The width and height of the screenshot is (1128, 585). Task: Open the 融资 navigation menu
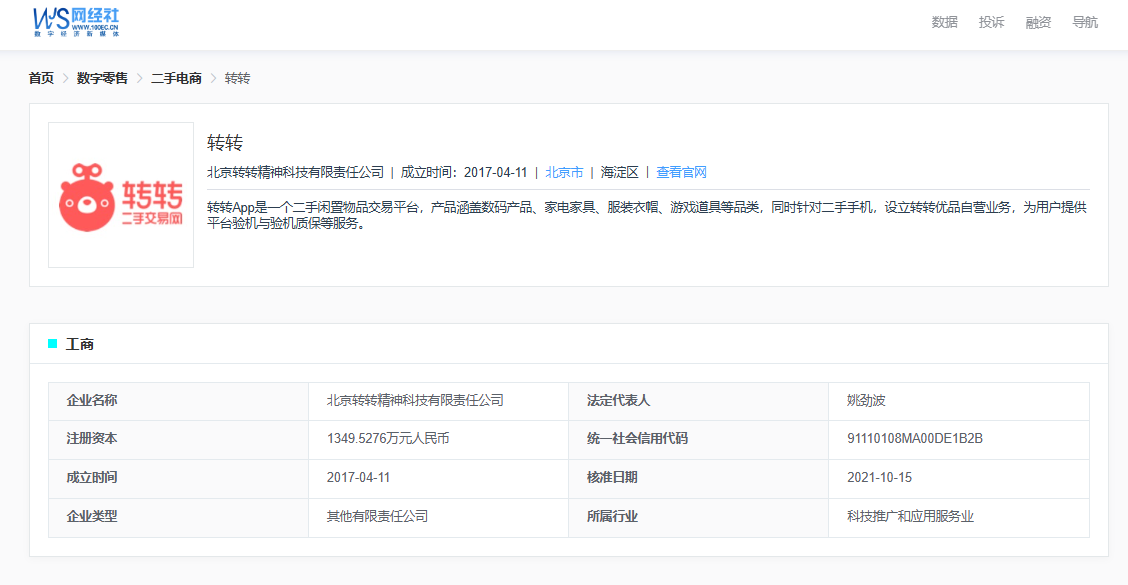coord(1038,22)
